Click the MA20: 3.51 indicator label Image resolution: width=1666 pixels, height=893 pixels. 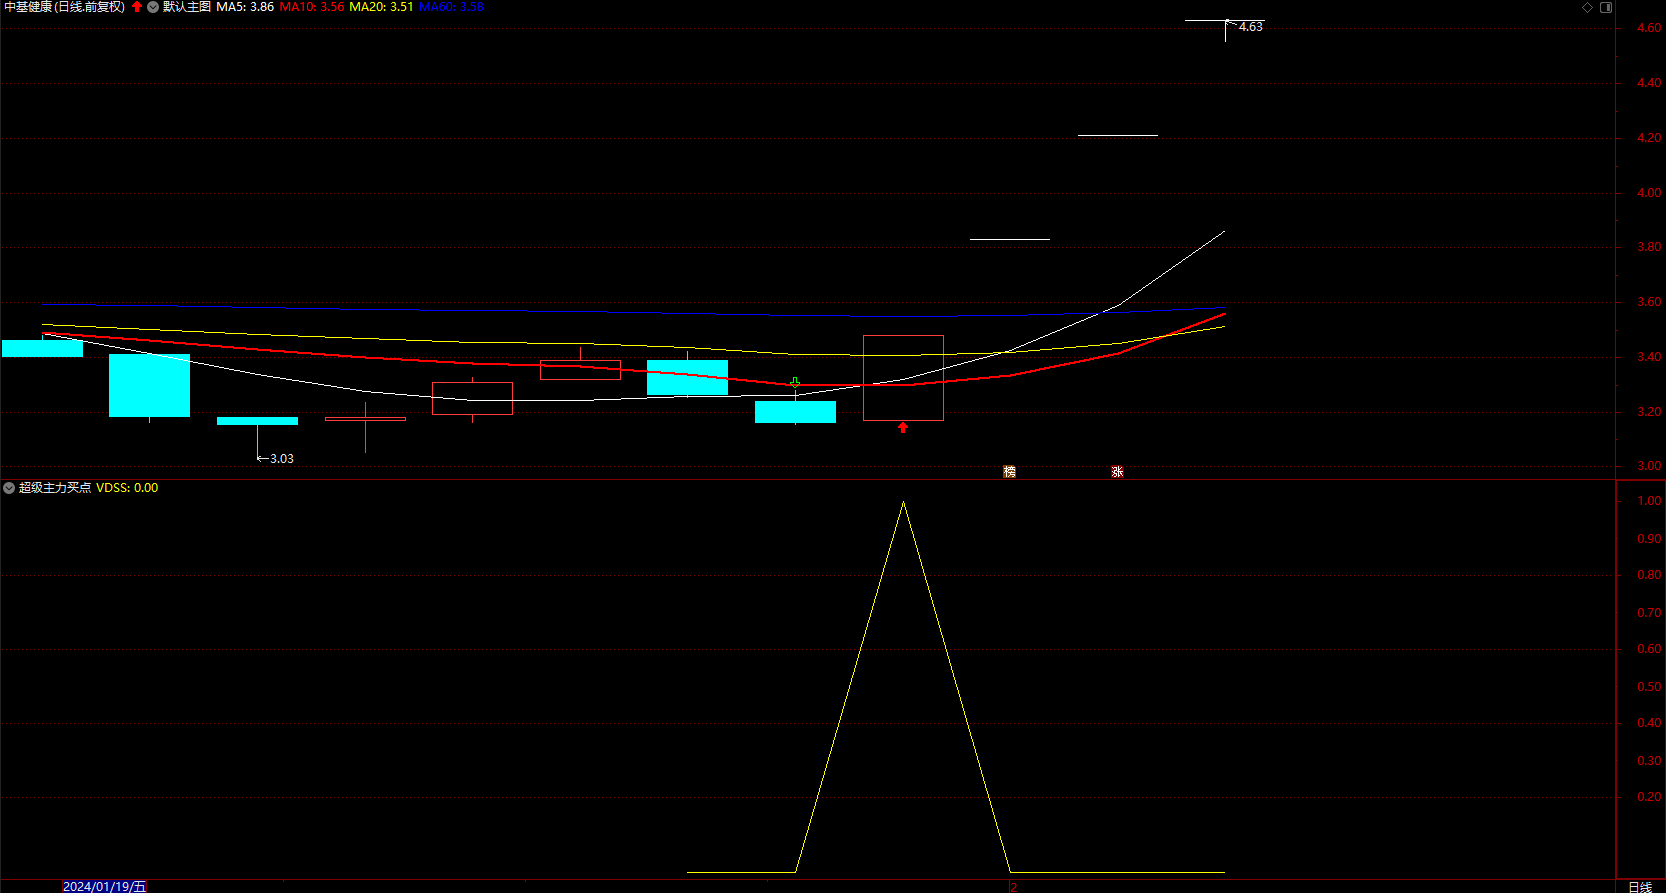click(381, 7)
